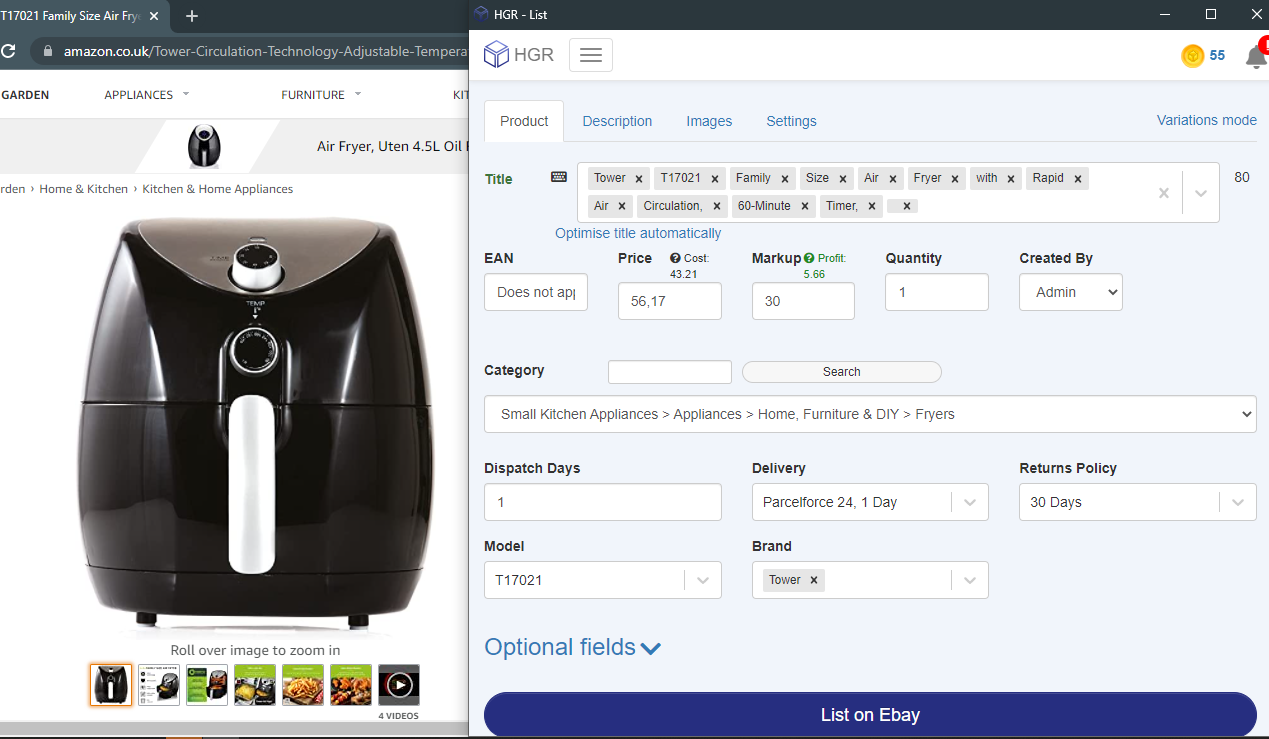Viewport: 1269px width, 739px height.
Task: Open notifications bell icon
Action: [x=1256, y=57]
